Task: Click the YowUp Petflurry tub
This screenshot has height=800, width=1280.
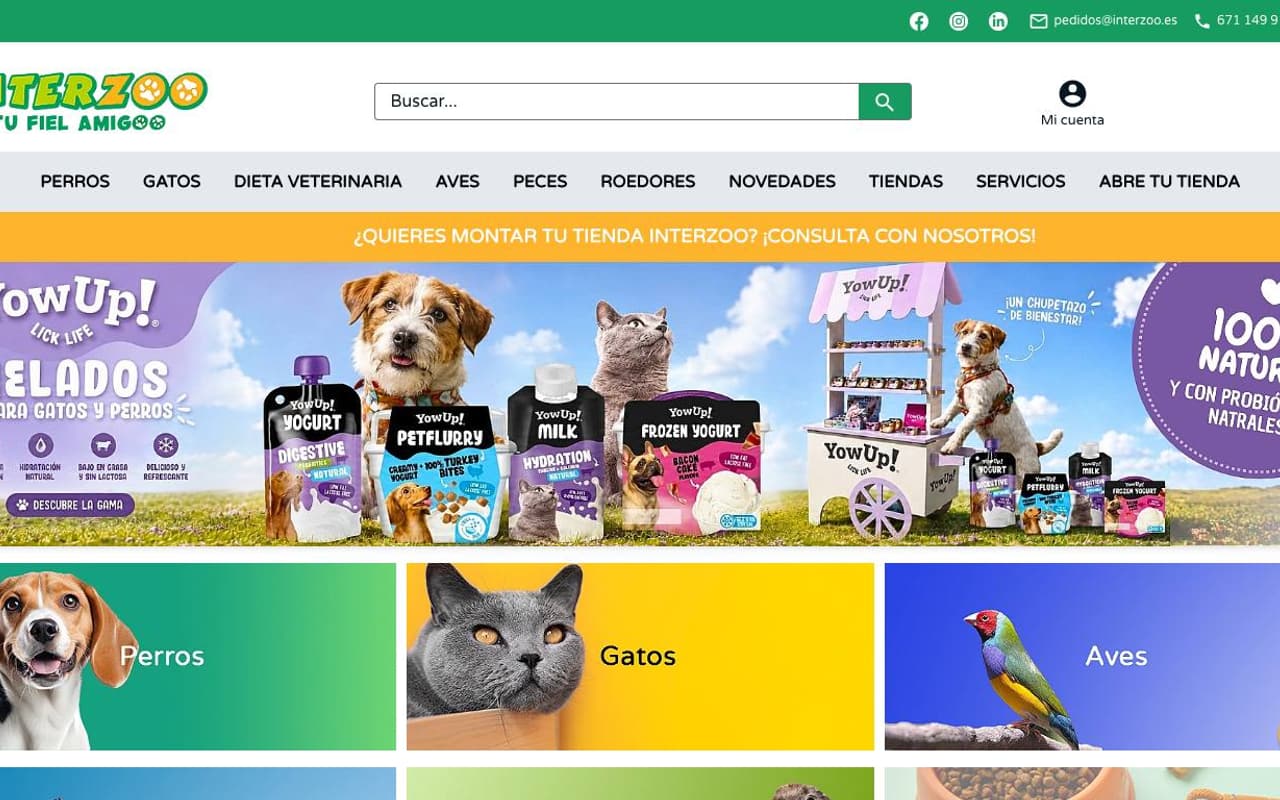Action: (x=441, y=473)
